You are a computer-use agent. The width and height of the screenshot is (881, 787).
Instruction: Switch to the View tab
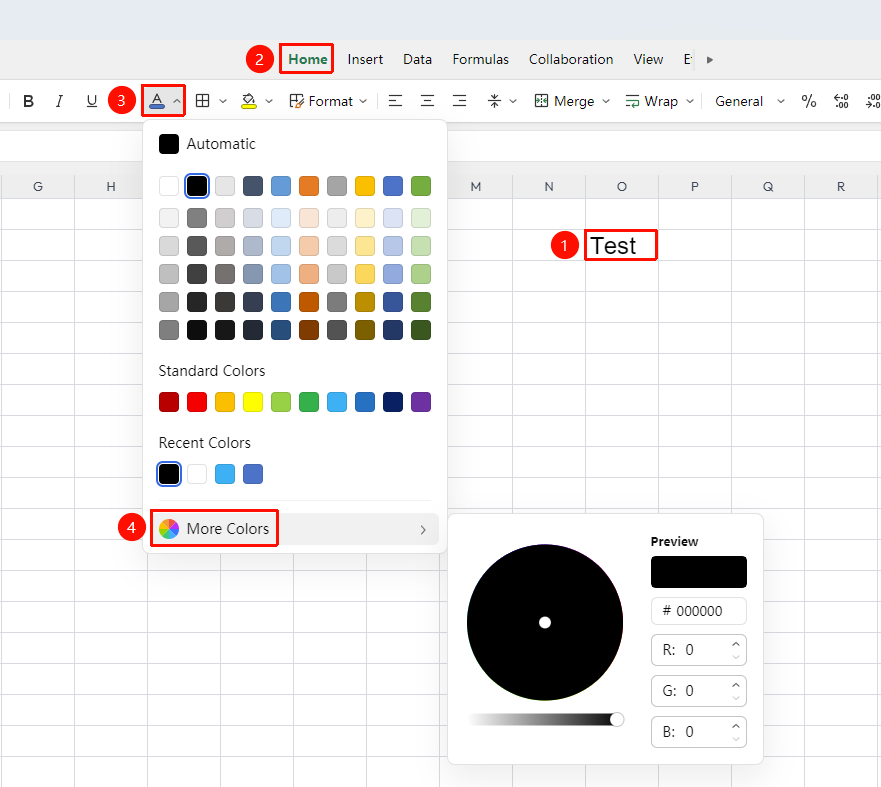pyautogui.click(x=648, y=59)
